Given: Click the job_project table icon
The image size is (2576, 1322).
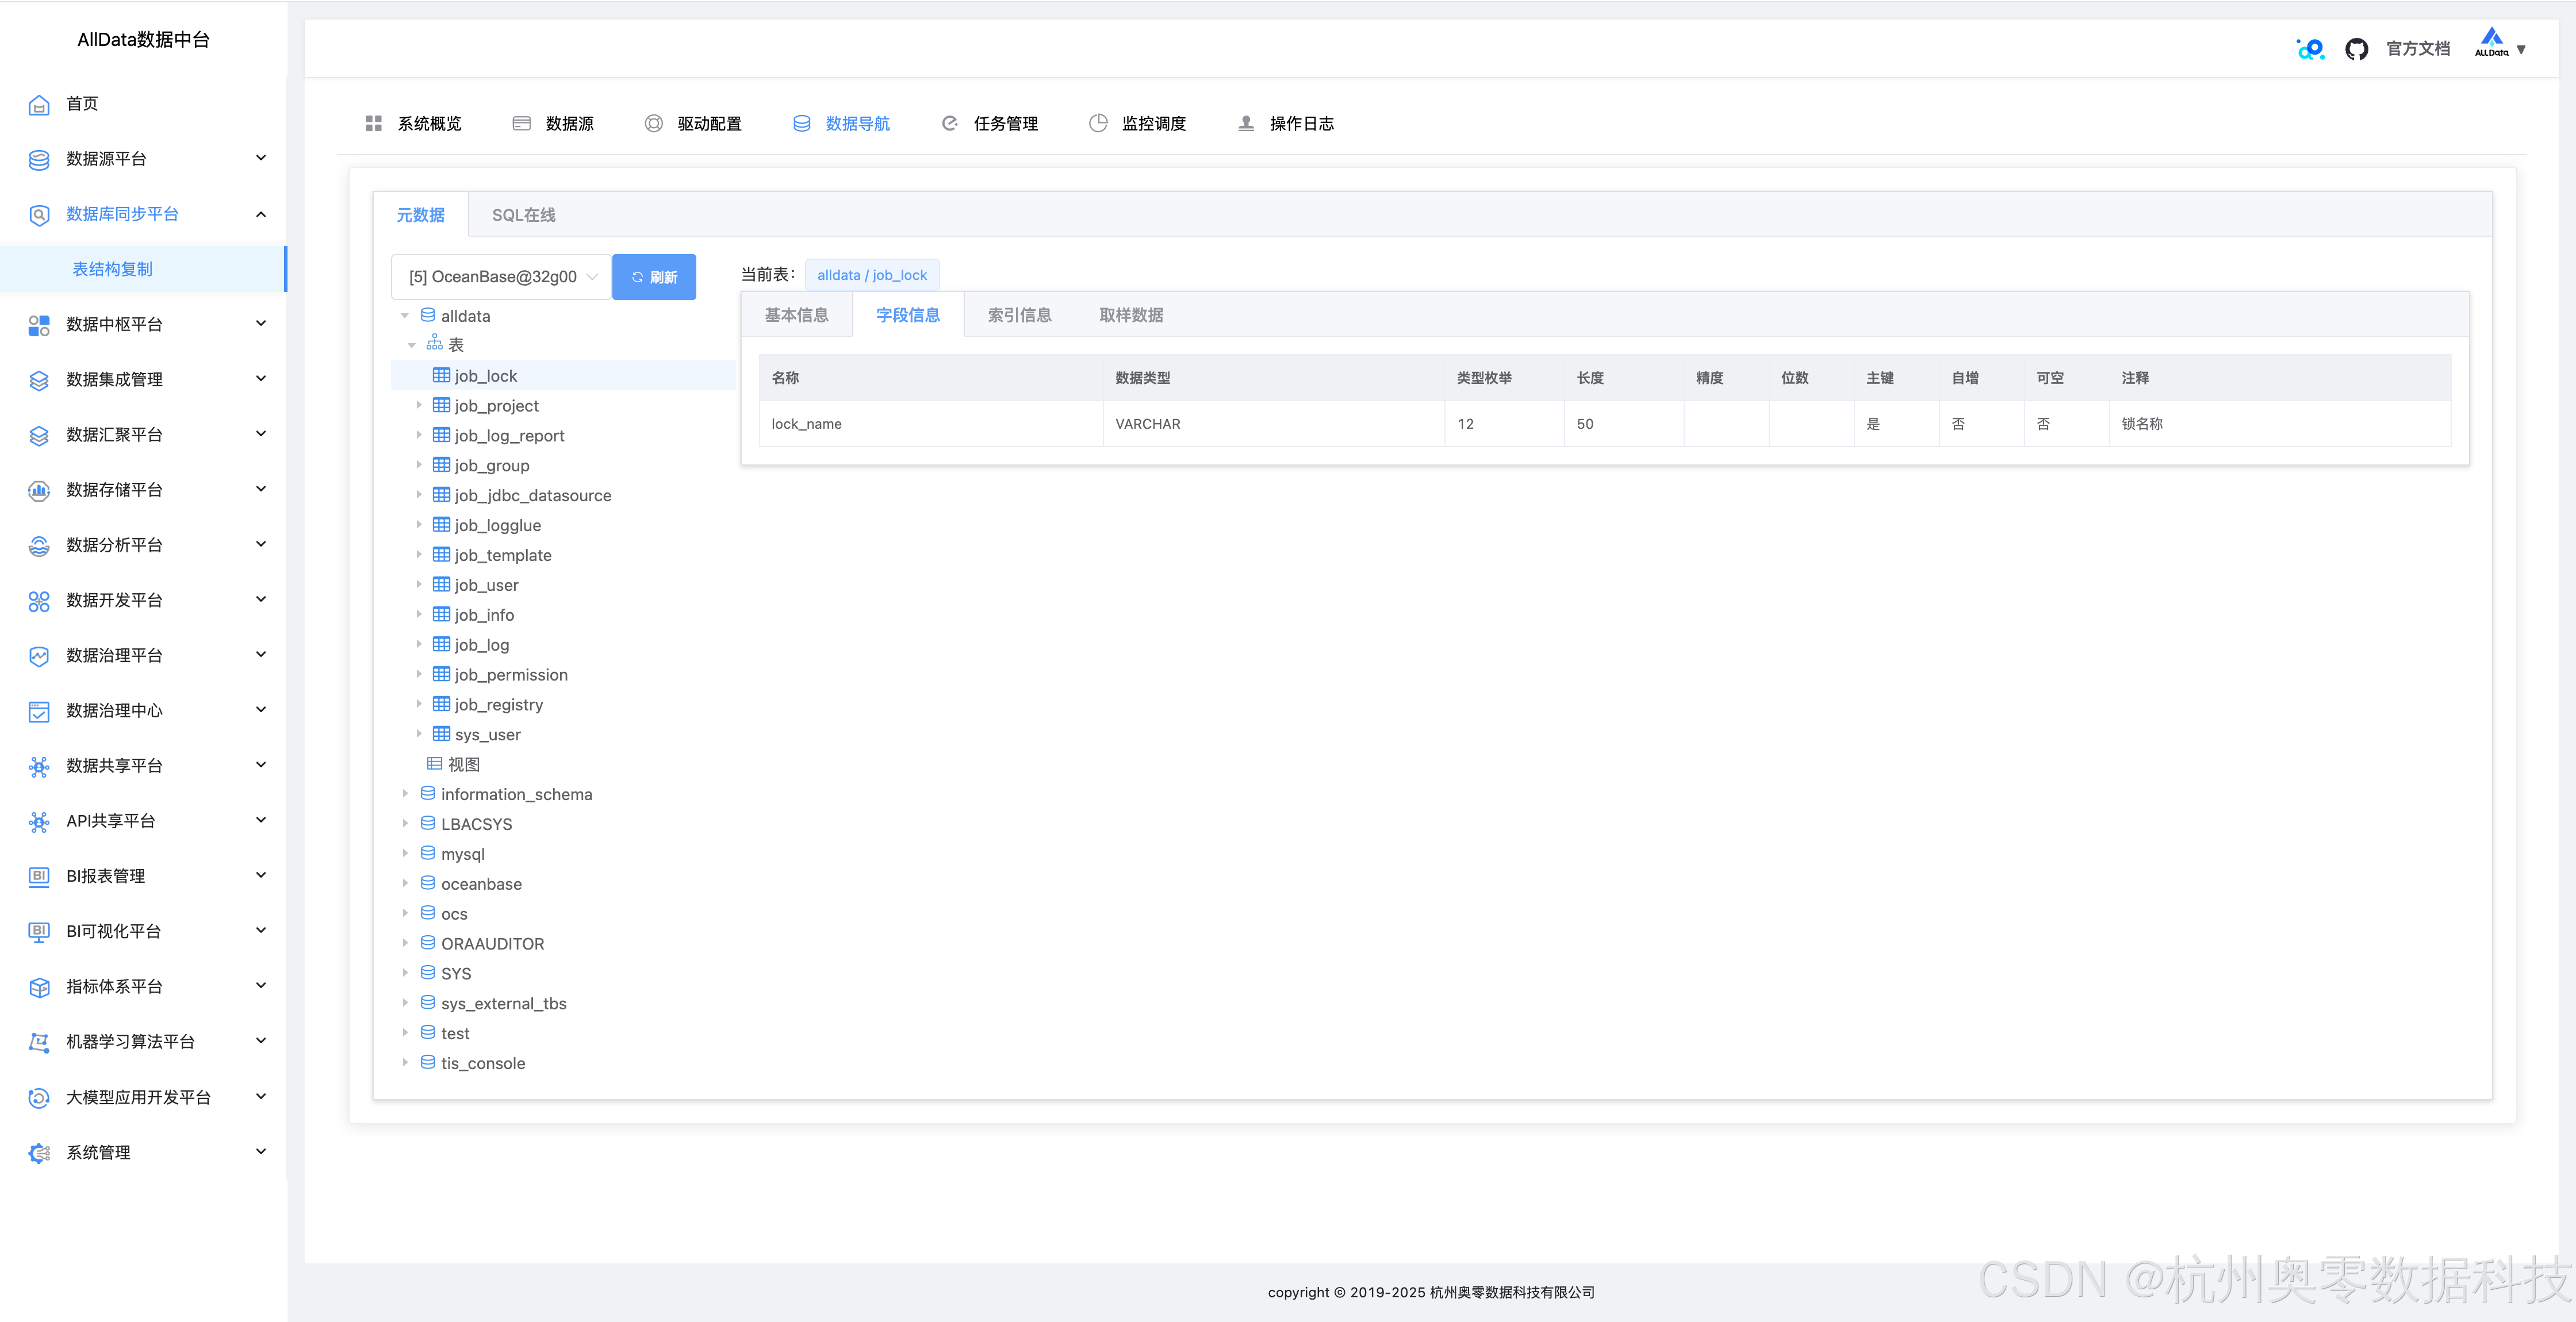Looking at the screenshot, I should pyautogui.click(x=441, y=405).
